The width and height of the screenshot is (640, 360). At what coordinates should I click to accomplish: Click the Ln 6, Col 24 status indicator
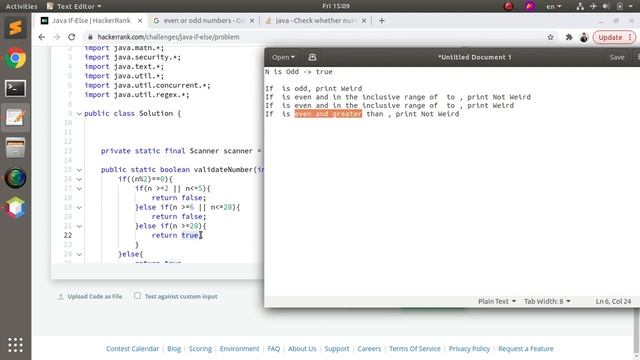pos(613,301)
